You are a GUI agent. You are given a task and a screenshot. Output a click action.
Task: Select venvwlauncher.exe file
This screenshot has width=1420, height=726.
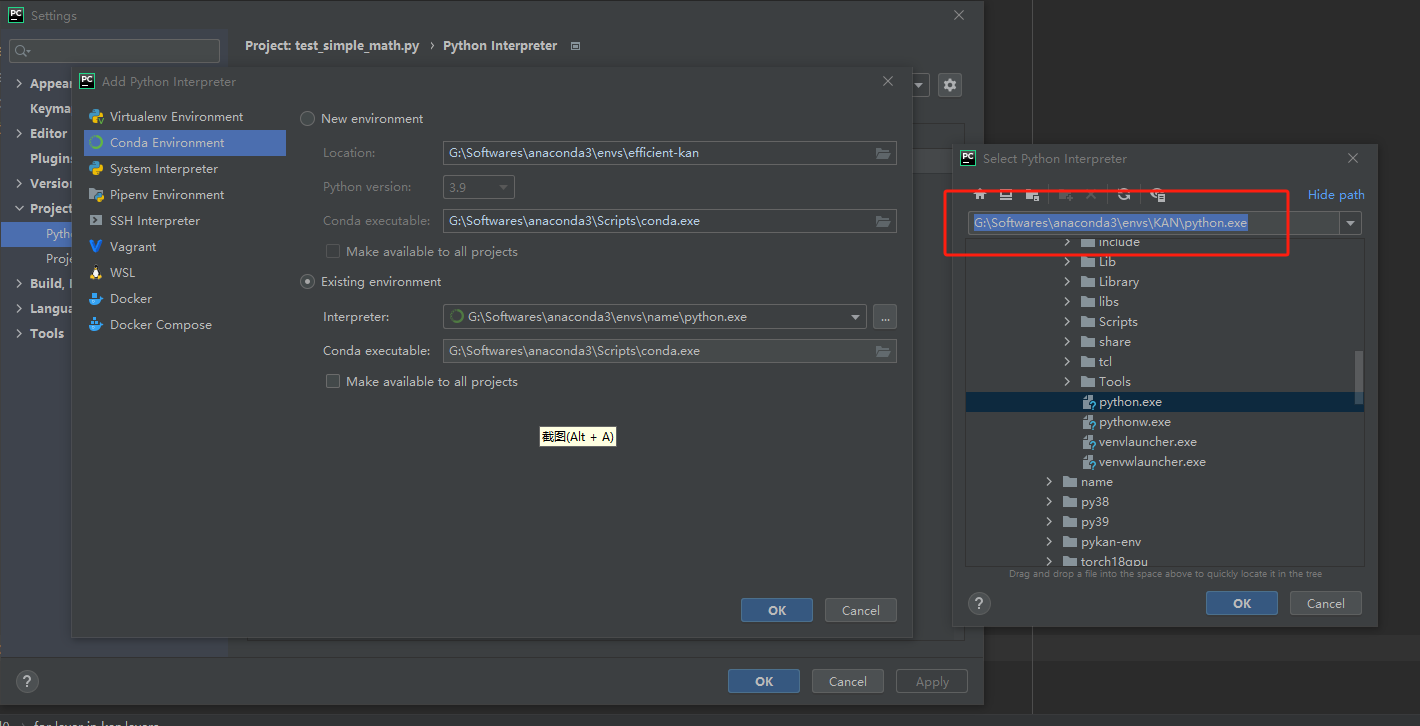(1165, 462)
